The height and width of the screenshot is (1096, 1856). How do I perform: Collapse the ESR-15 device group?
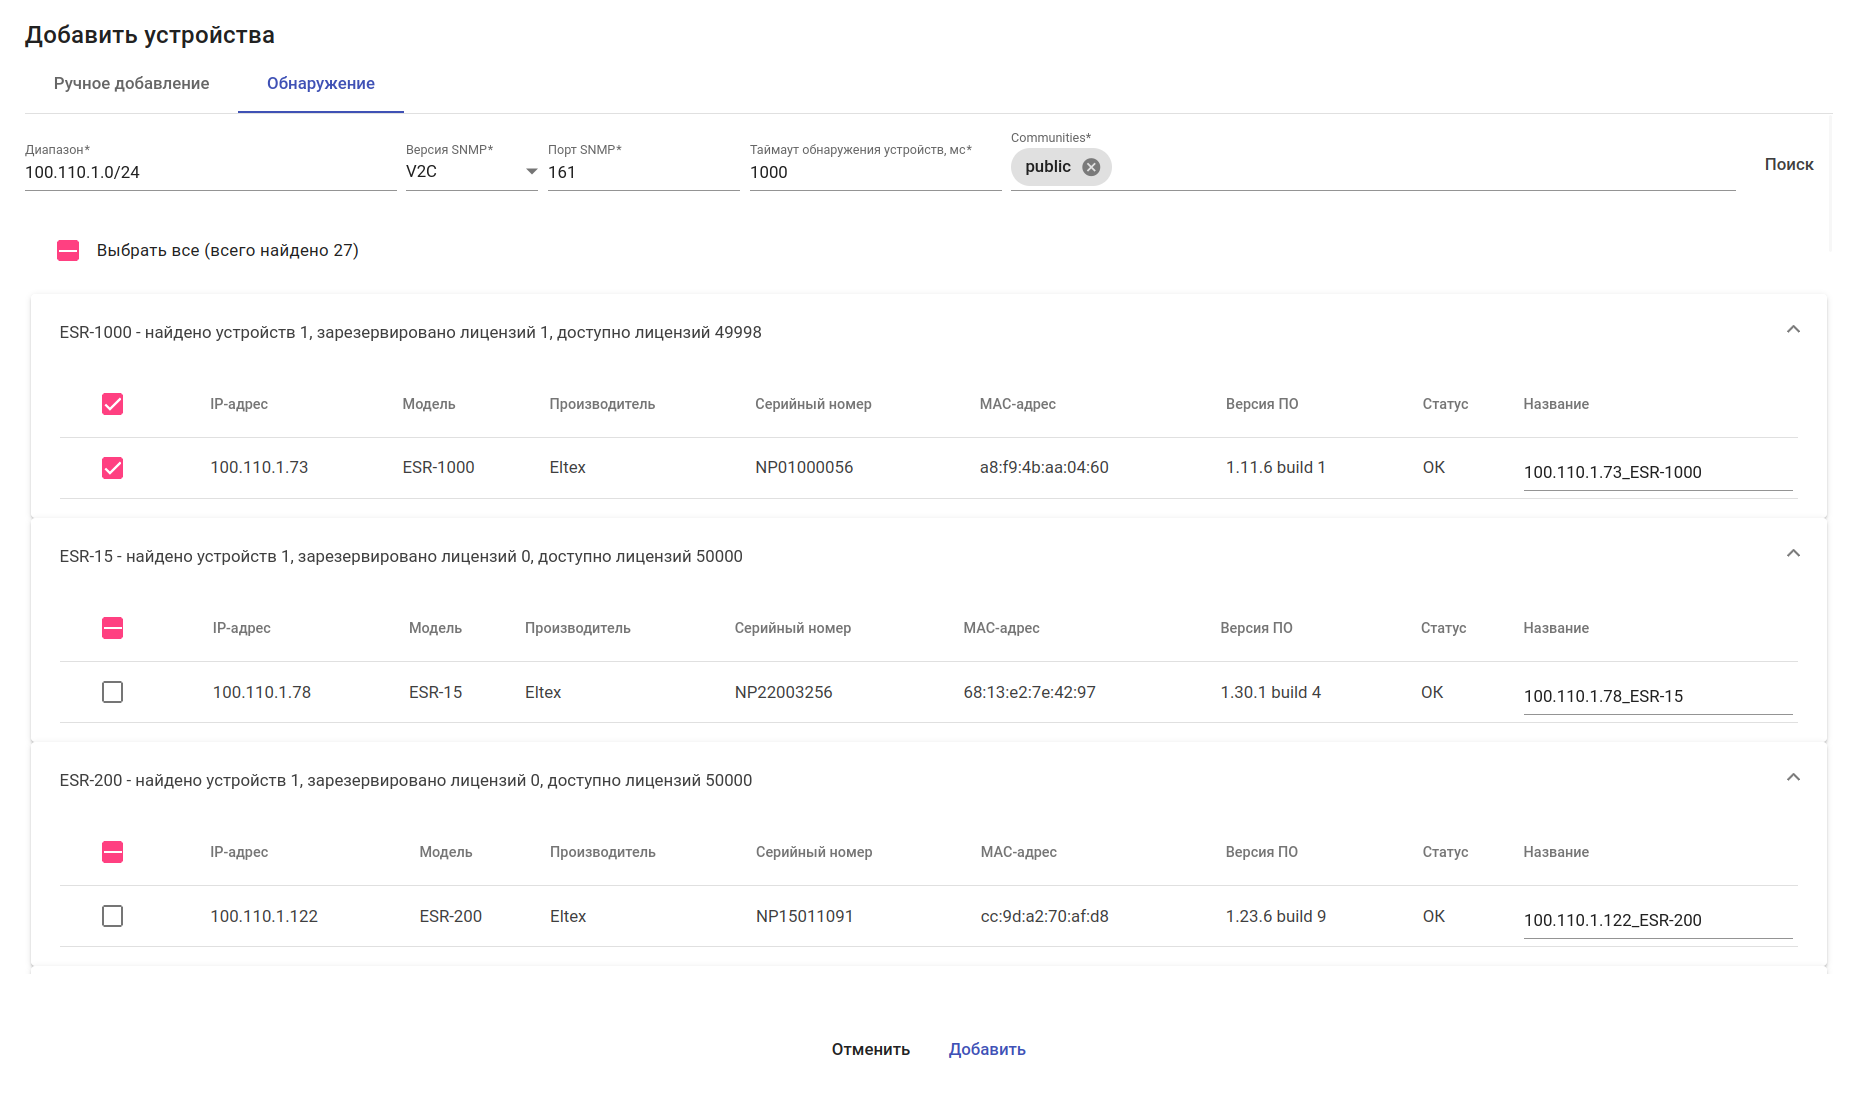pos(1793,554)
